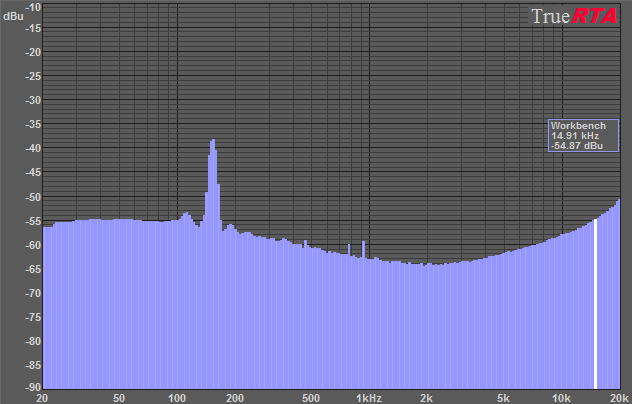Click the '2k' frequency axis label
Viewport: 632px width, 404px height.
click(426, 398)
